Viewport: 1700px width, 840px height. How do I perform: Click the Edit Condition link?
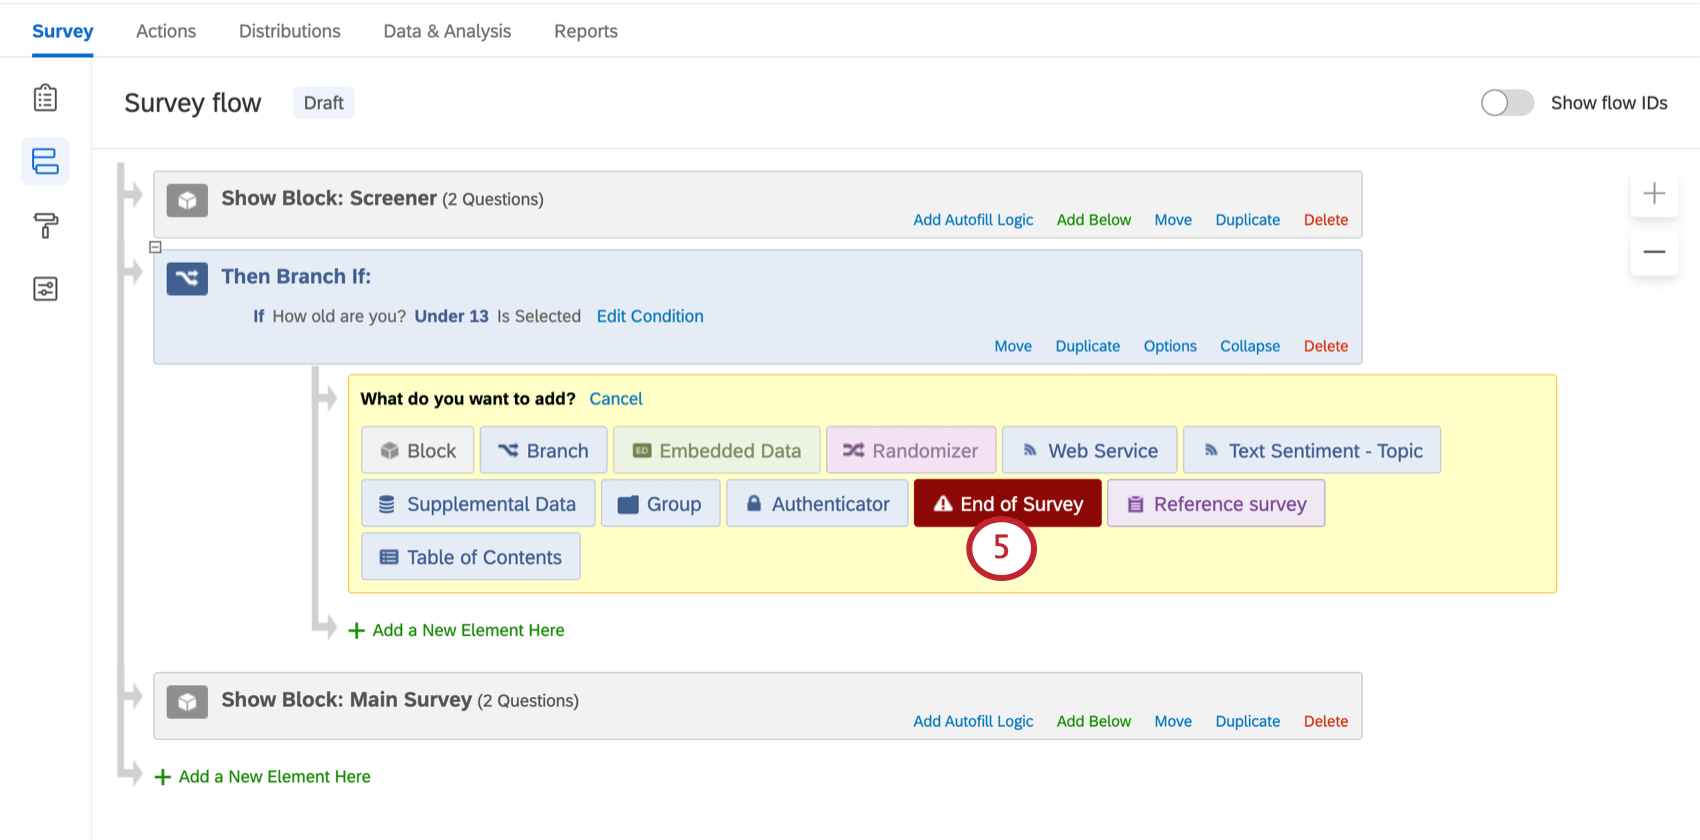point(650,316)
